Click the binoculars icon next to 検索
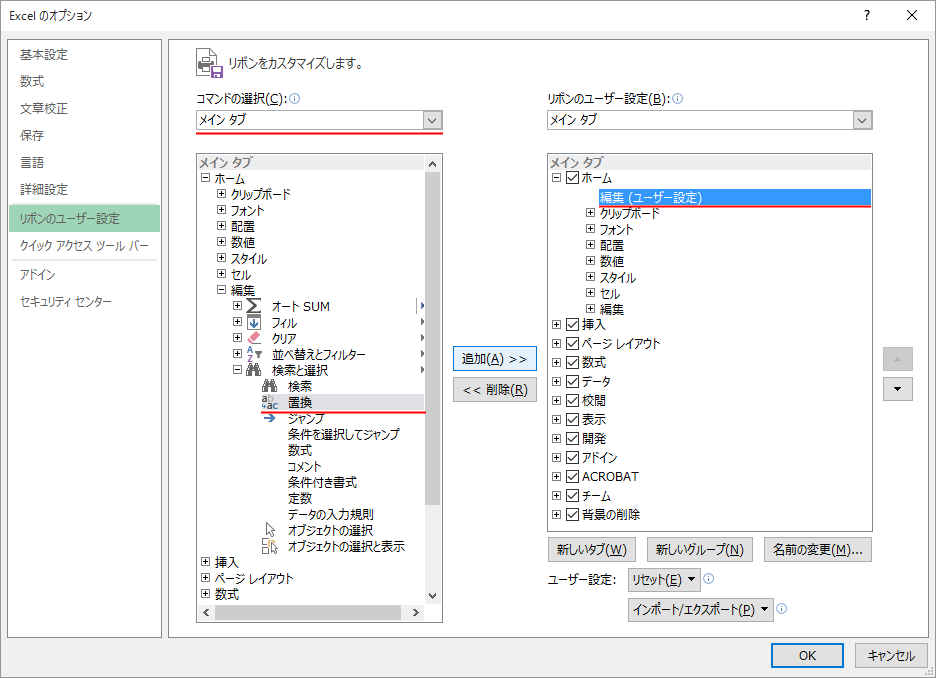 269,386
